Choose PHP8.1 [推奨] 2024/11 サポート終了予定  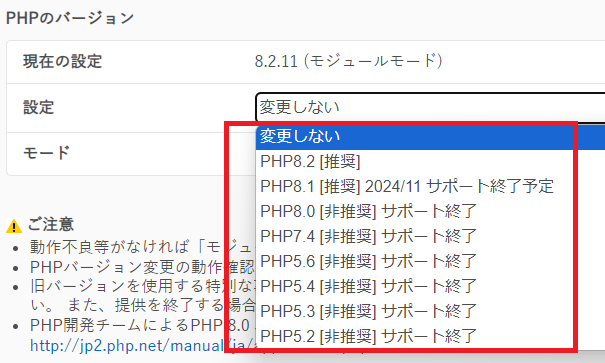[430, 186]
